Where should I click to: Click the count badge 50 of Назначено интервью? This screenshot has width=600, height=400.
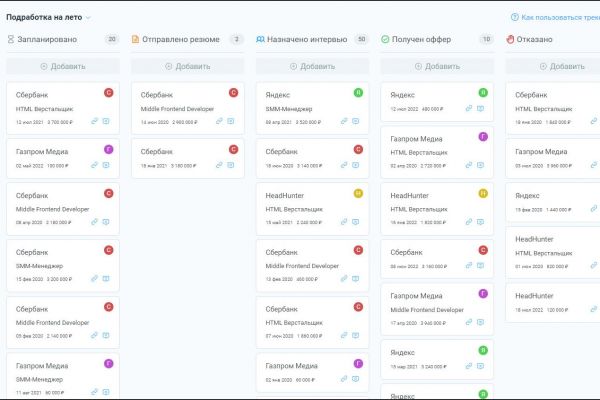click(361, 39)
